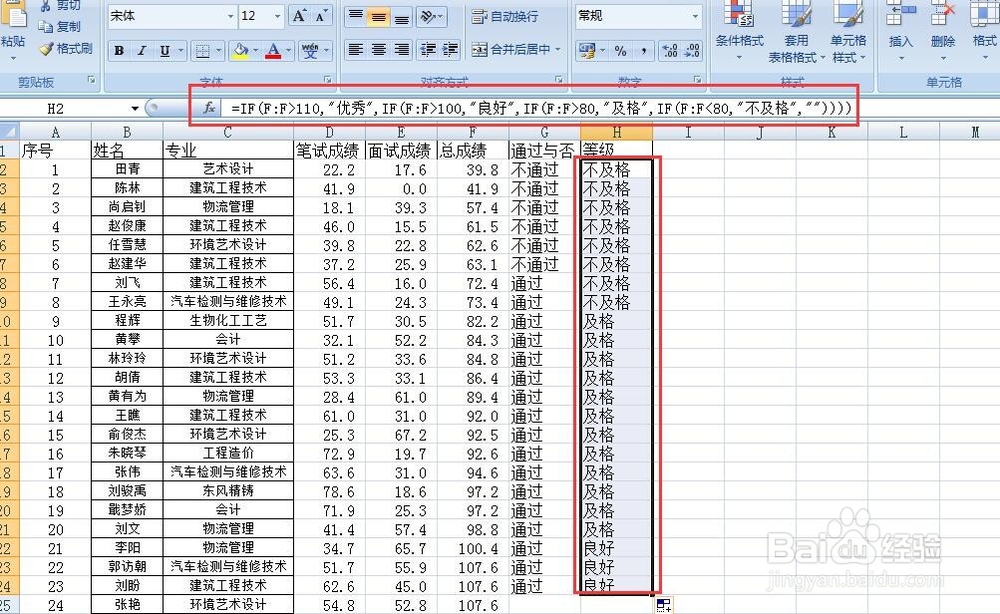Apply the percent style icon
1000x614 pixels.
[619, 49]
